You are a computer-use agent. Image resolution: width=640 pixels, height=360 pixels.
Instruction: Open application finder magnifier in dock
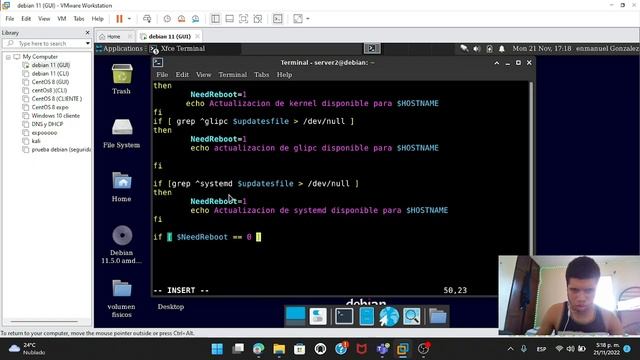(x=411, y=316)
